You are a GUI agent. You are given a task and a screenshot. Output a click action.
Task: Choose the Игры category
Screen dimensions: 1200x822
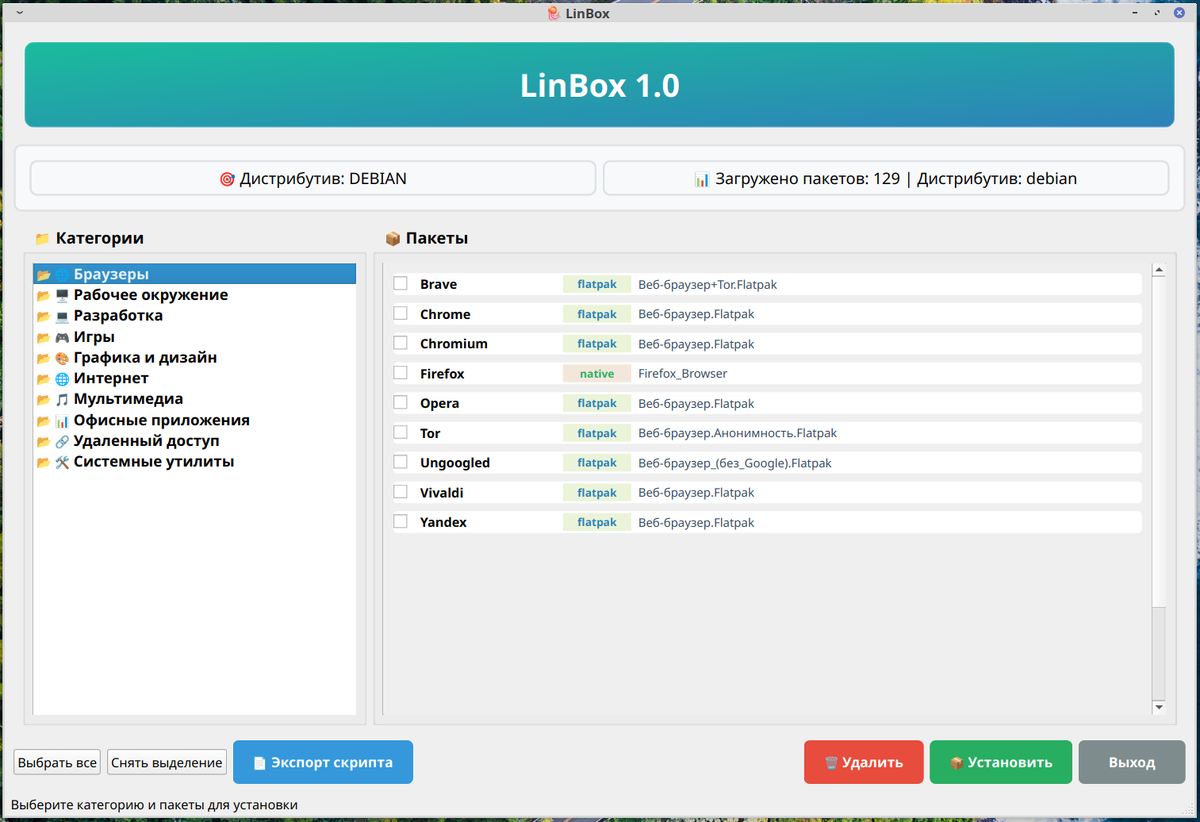(x=195, y=337)
